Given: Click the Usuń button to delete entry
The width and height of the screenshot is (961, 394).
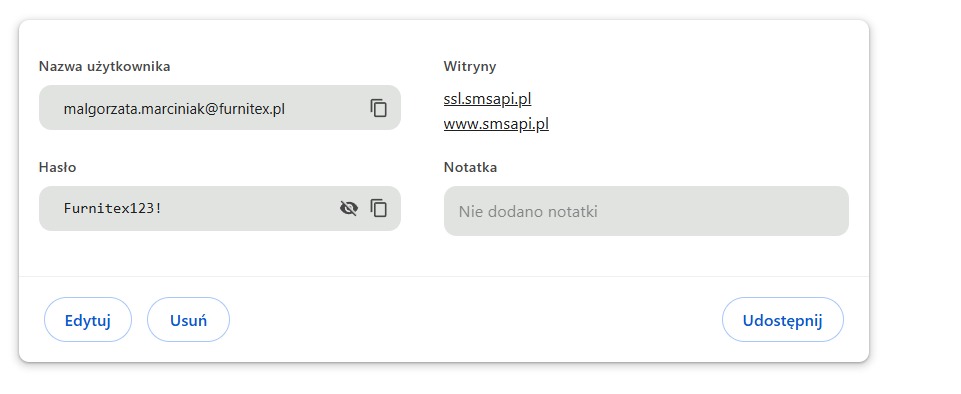Looking at the screenshot, I should 188,320.
